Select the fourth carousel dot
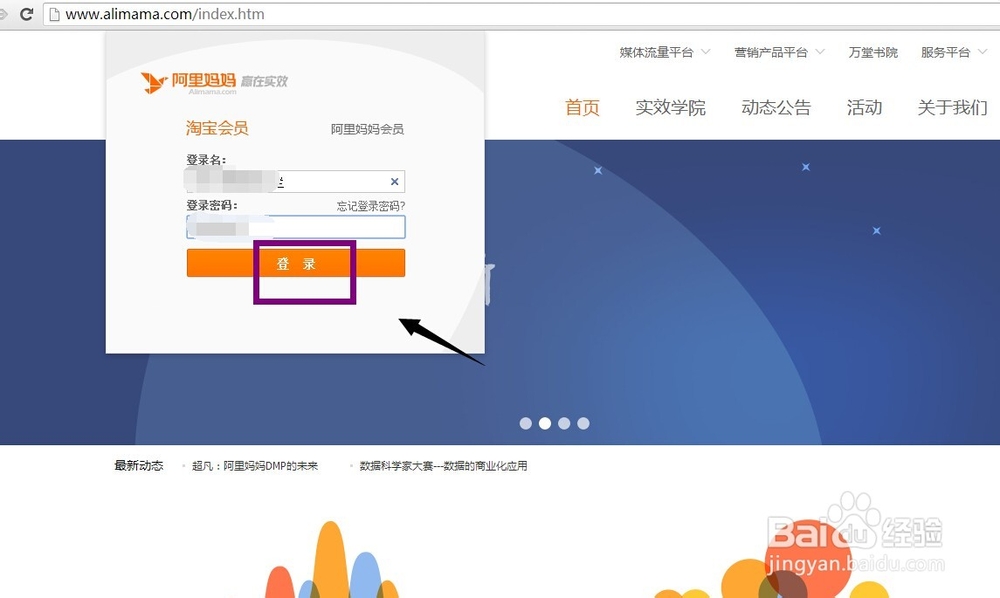1000x598 pixels. click(583, 423)
